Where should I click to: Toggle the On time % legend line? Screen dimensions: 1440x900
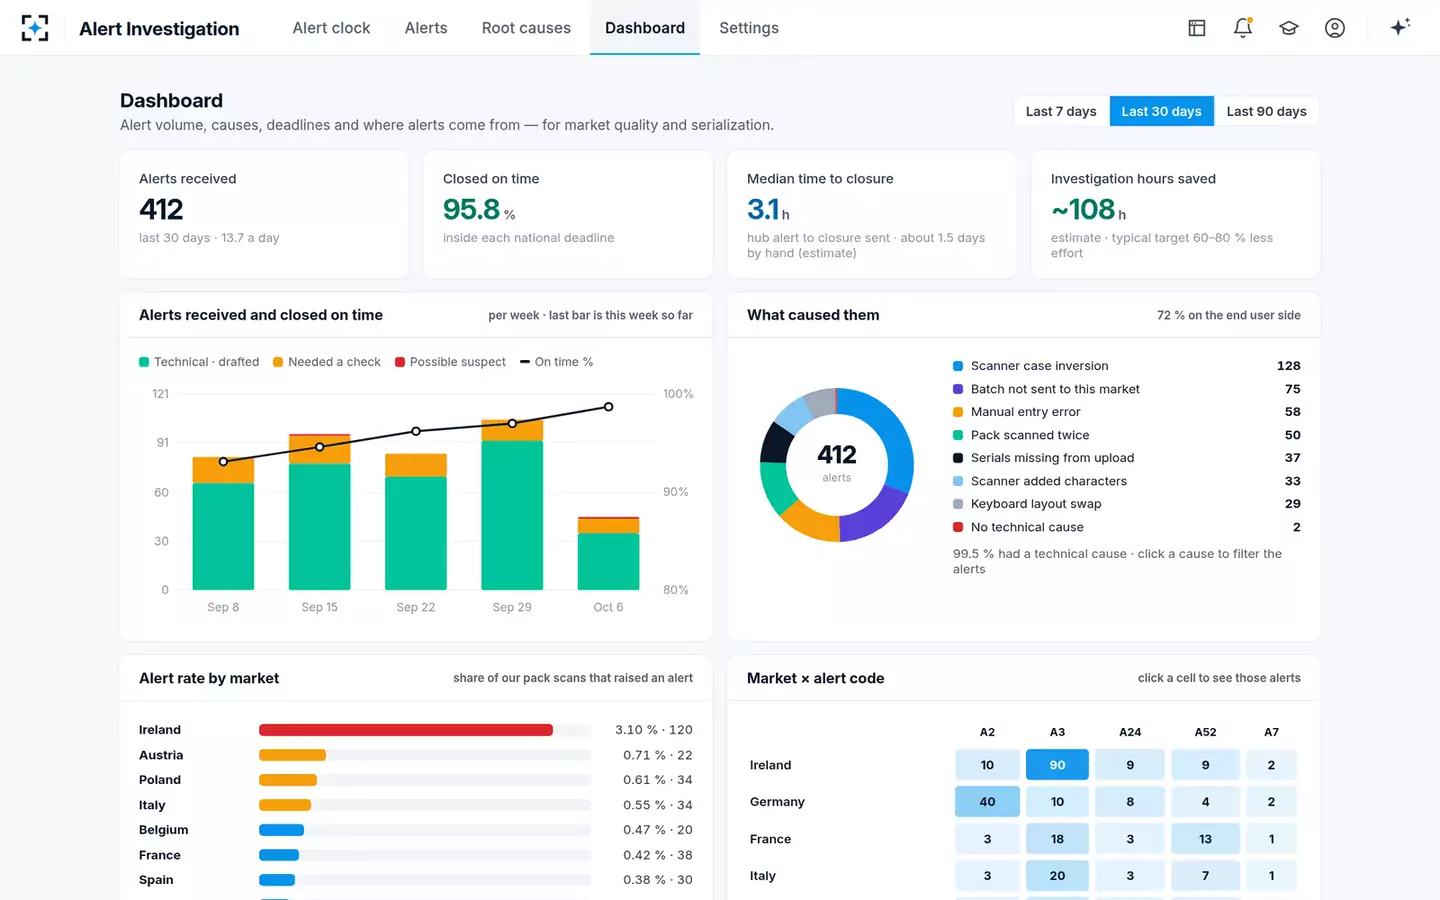556,362
